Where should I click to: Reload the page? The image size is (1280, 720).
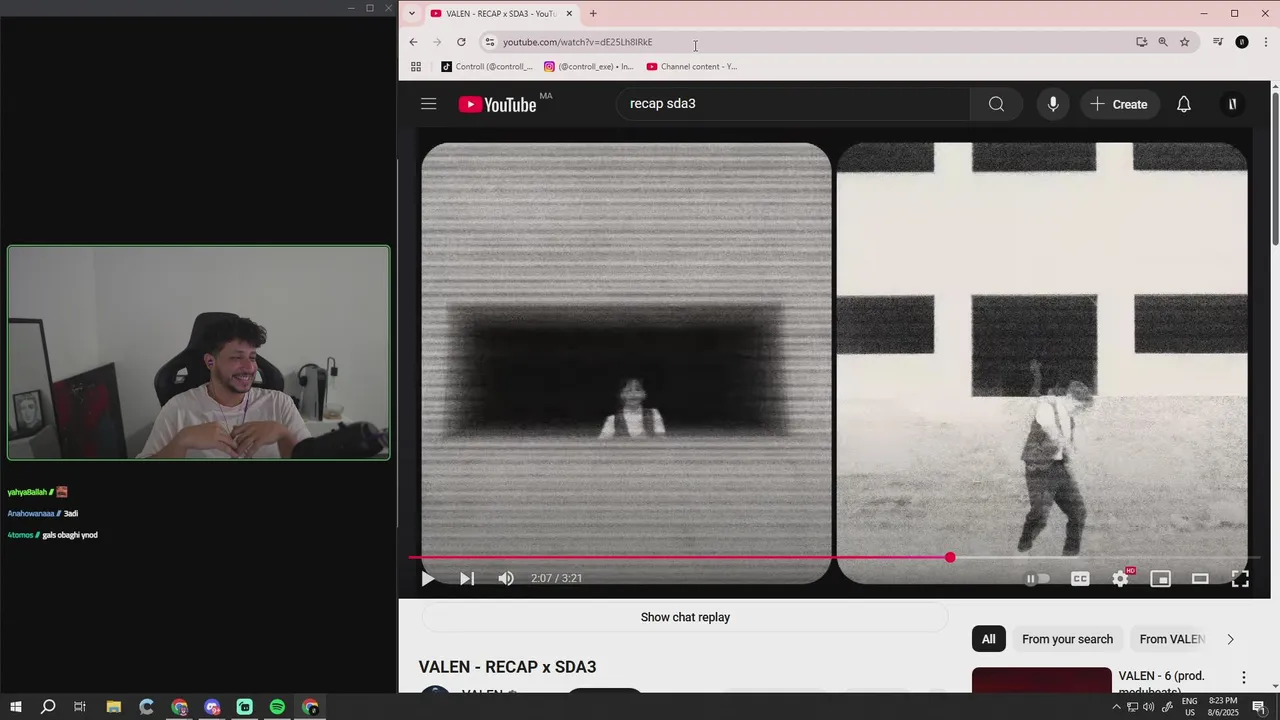[x=461, y=42]
